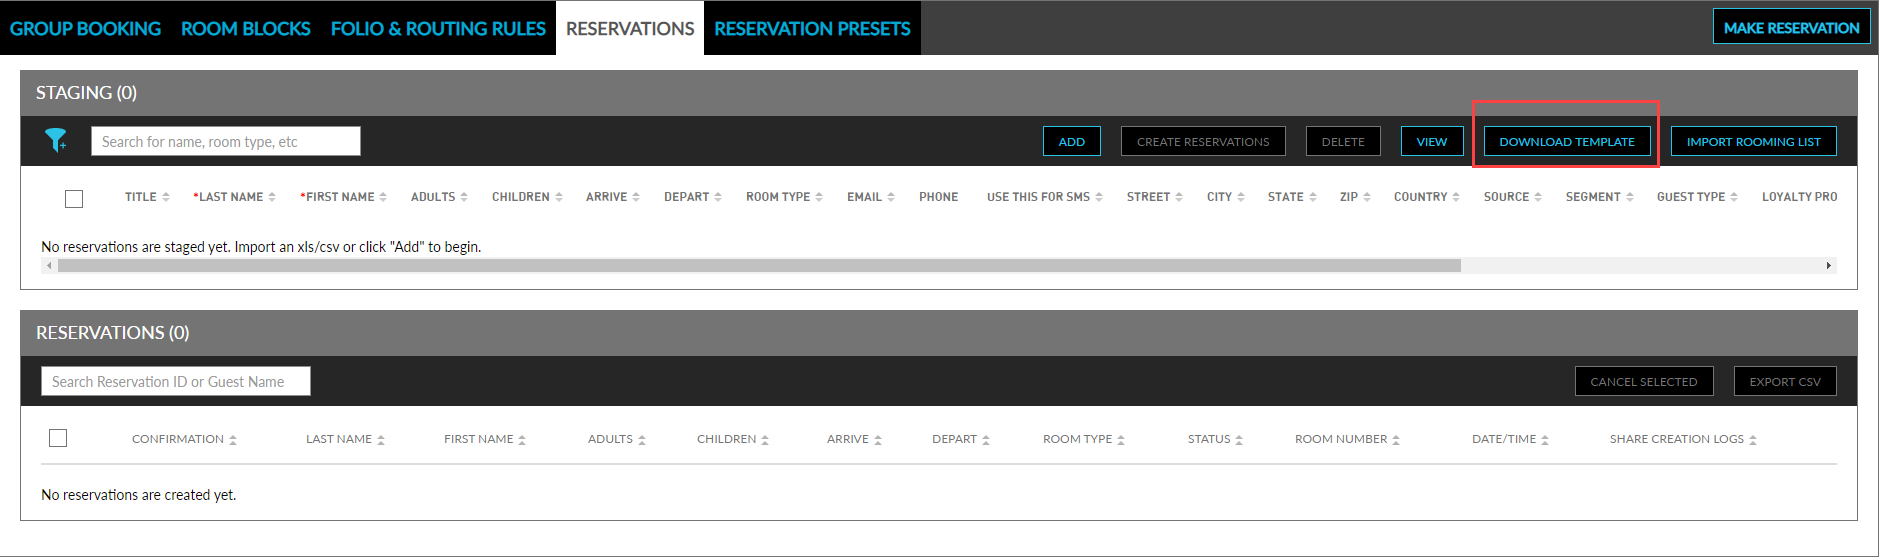Click the Search Reservation ID or Guest Name field

pos(176,381)
